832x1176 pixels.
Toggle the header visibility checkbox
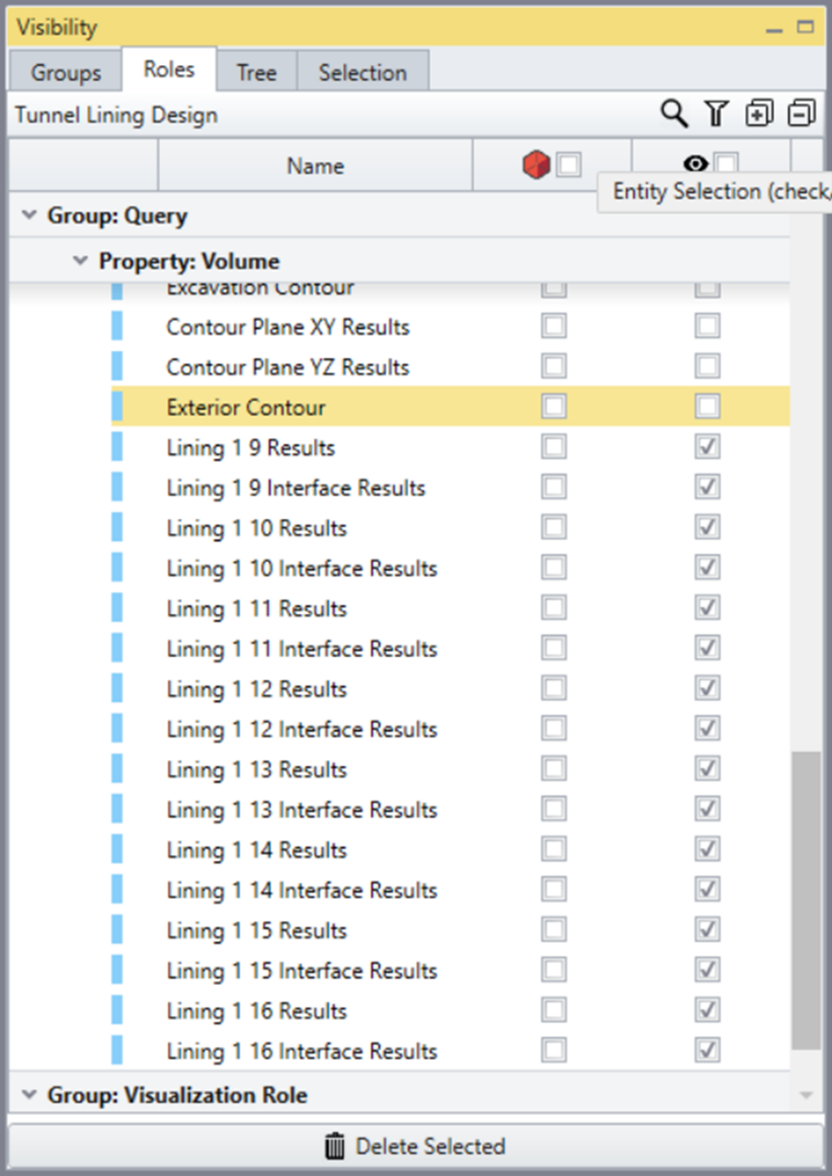725,164
